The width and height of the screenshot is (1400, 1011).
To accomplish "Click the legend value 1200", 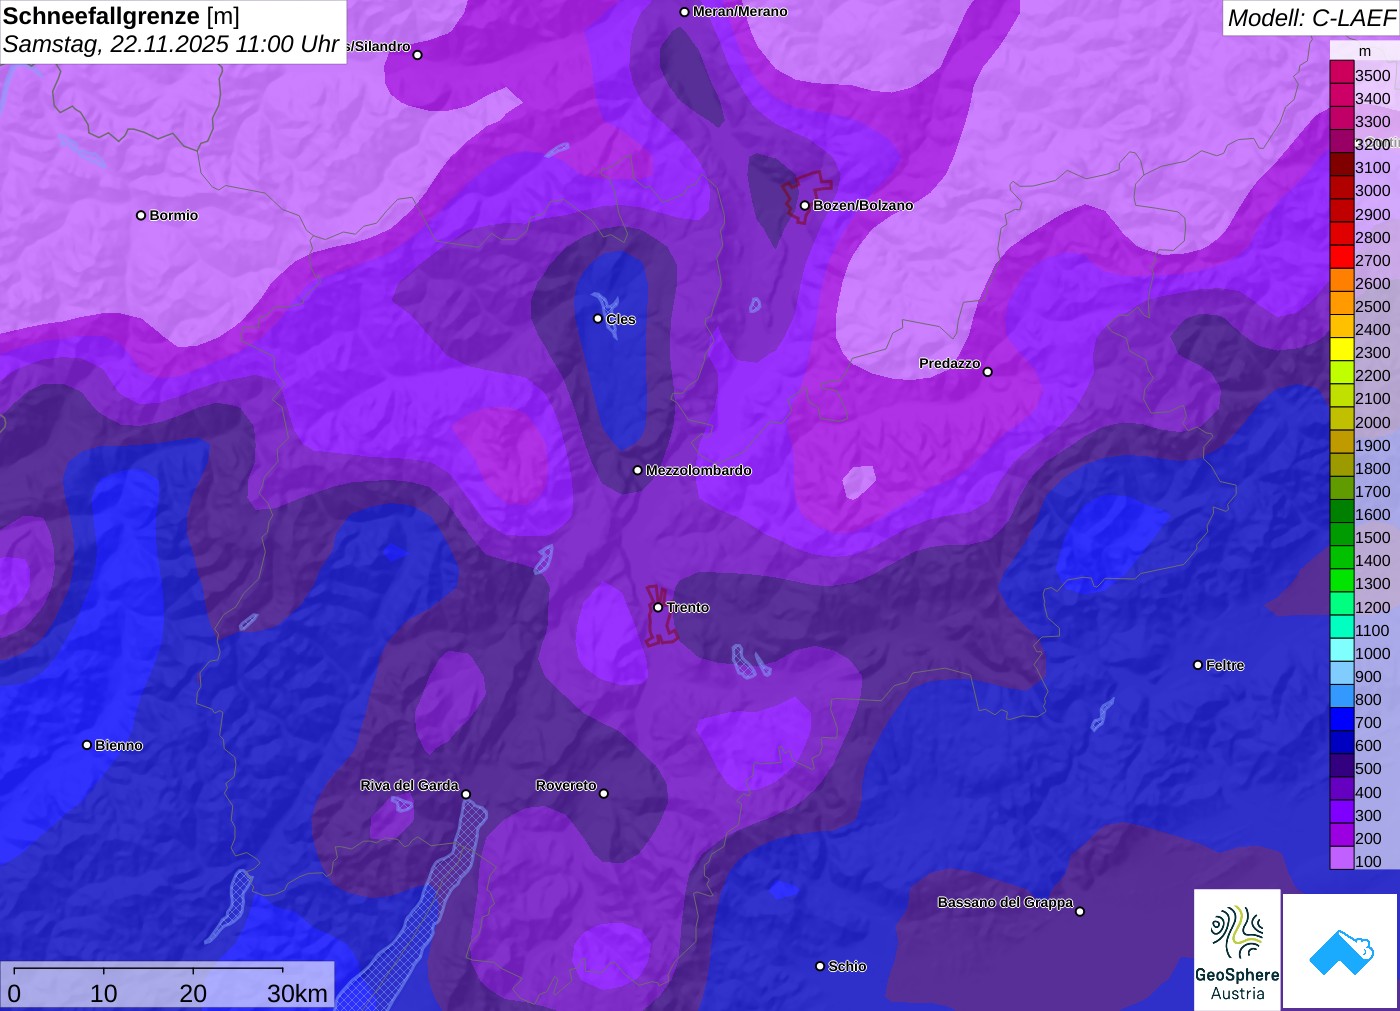I will coord(1373,607).
